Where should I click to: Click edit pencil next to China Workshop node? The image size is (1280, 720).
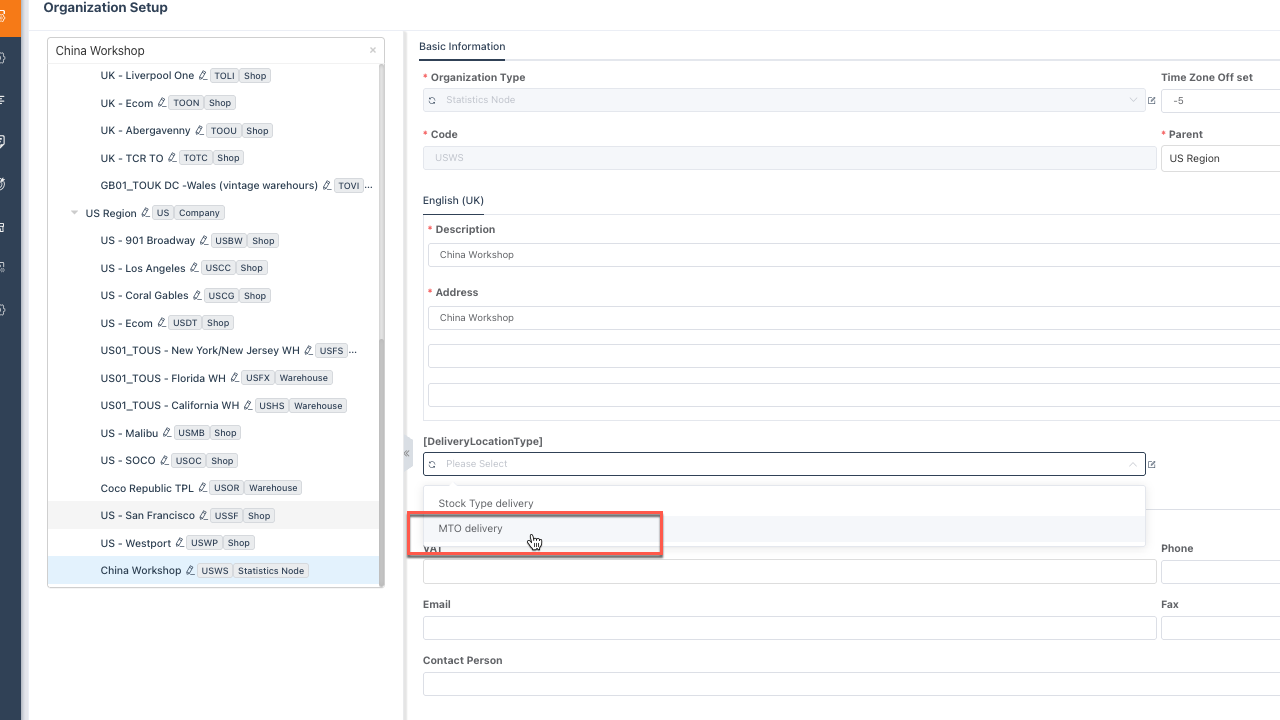tap(190, 571)
